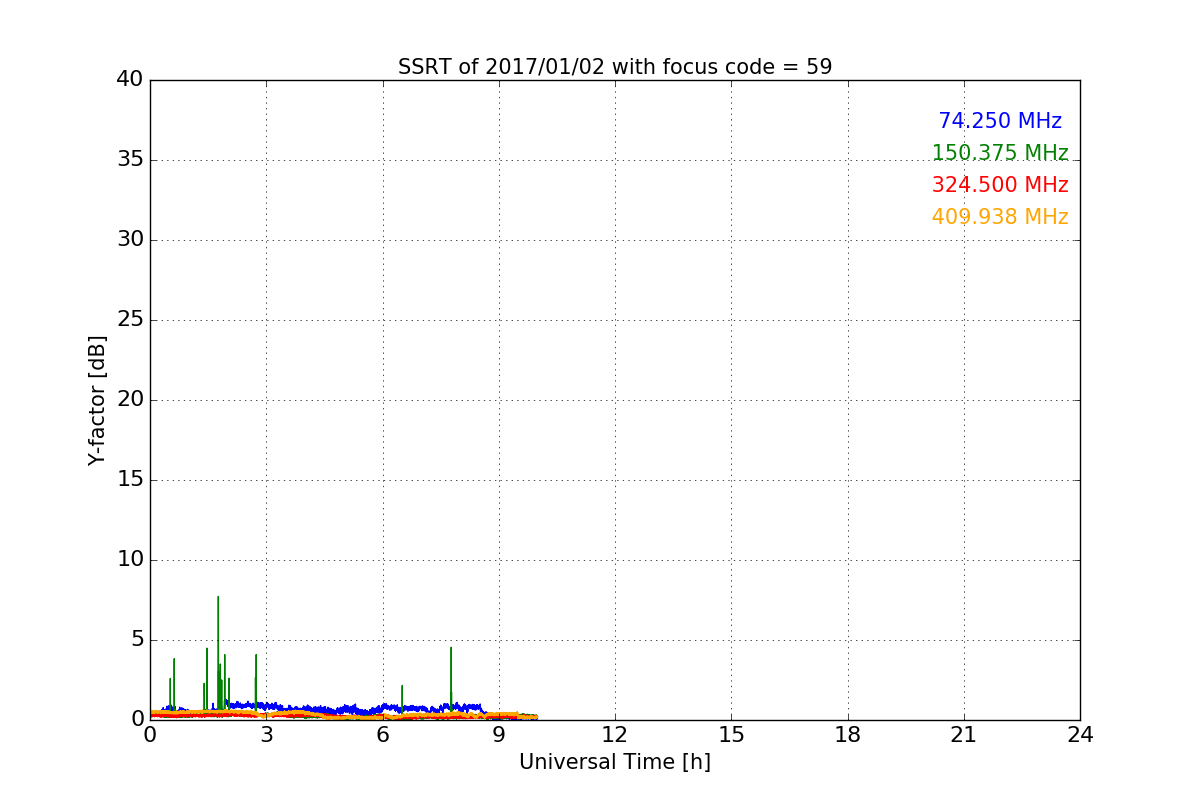Click the x-axis tick label 21
1200x800 pixels.
(964, 735)
